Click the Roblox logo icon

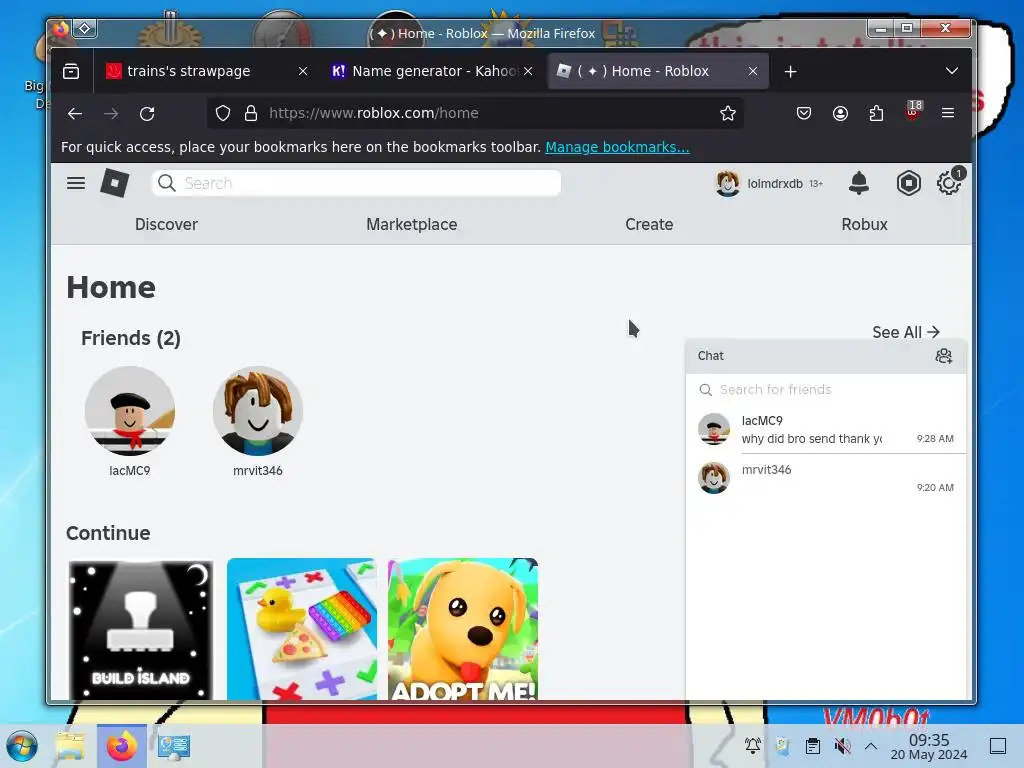point(114,184)
